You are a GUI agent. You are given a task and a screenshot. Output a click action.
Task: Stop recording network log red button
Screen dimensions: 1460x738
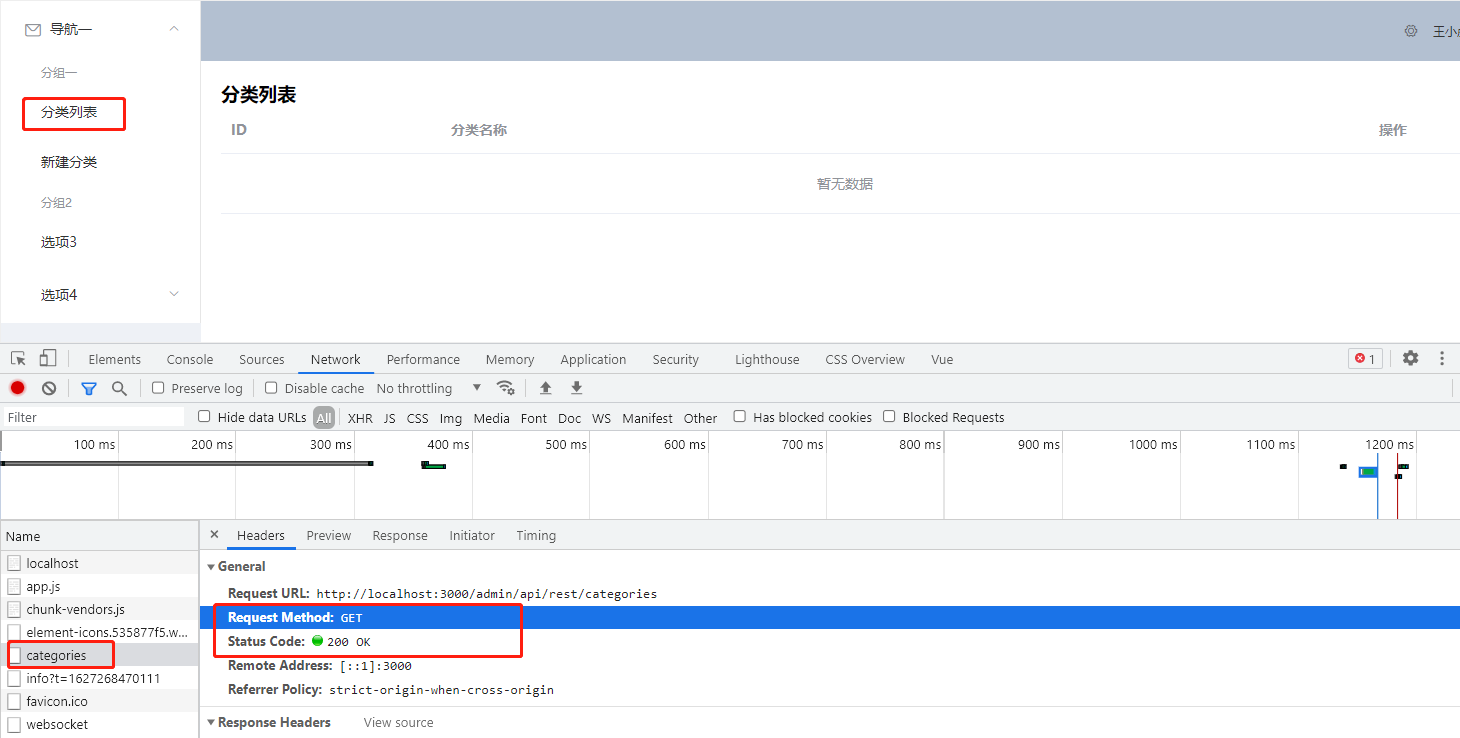pyautogui.click(x=18, y=388)
